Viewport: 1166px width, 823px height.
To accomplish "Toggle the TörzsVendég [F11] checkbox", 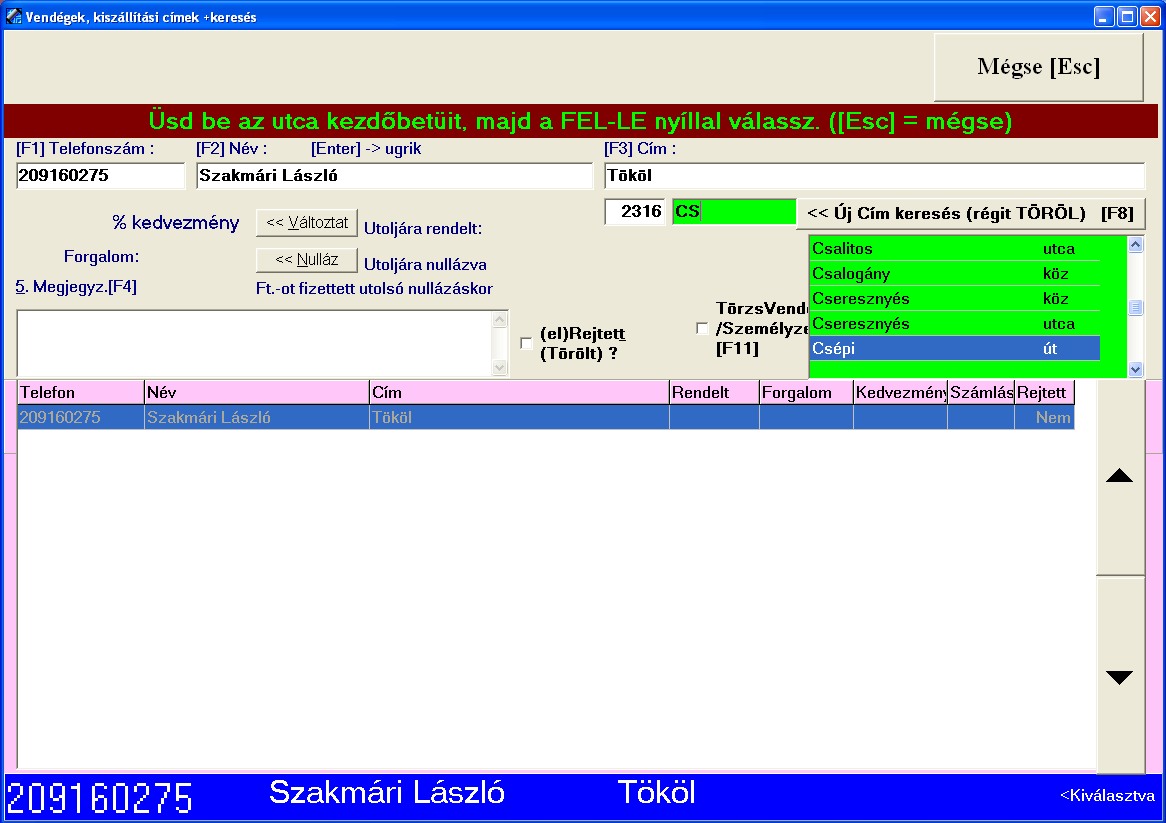I will 701,328.
